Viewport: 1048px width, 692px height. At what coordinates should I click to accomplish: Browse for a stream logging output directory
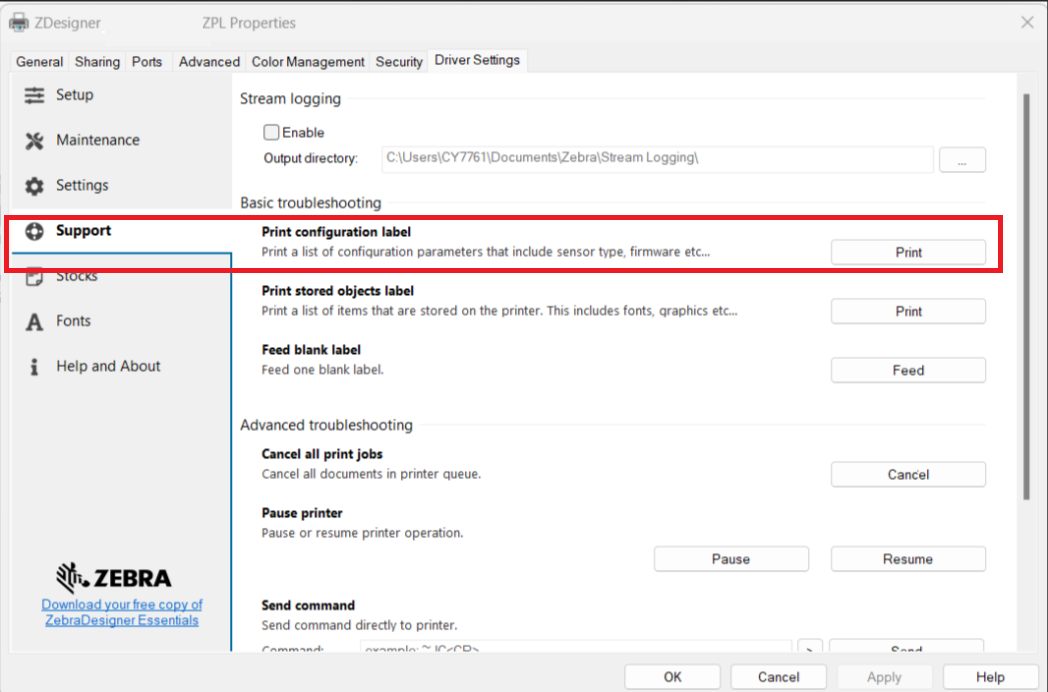[x=961, y=159]
